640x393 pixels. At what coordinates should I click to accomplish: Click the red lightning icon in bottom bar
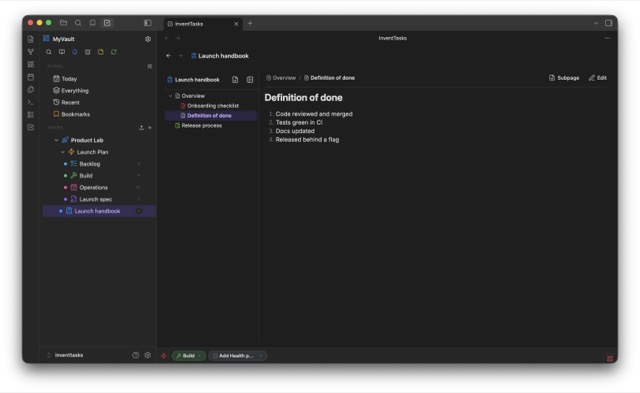coord(164,355)
